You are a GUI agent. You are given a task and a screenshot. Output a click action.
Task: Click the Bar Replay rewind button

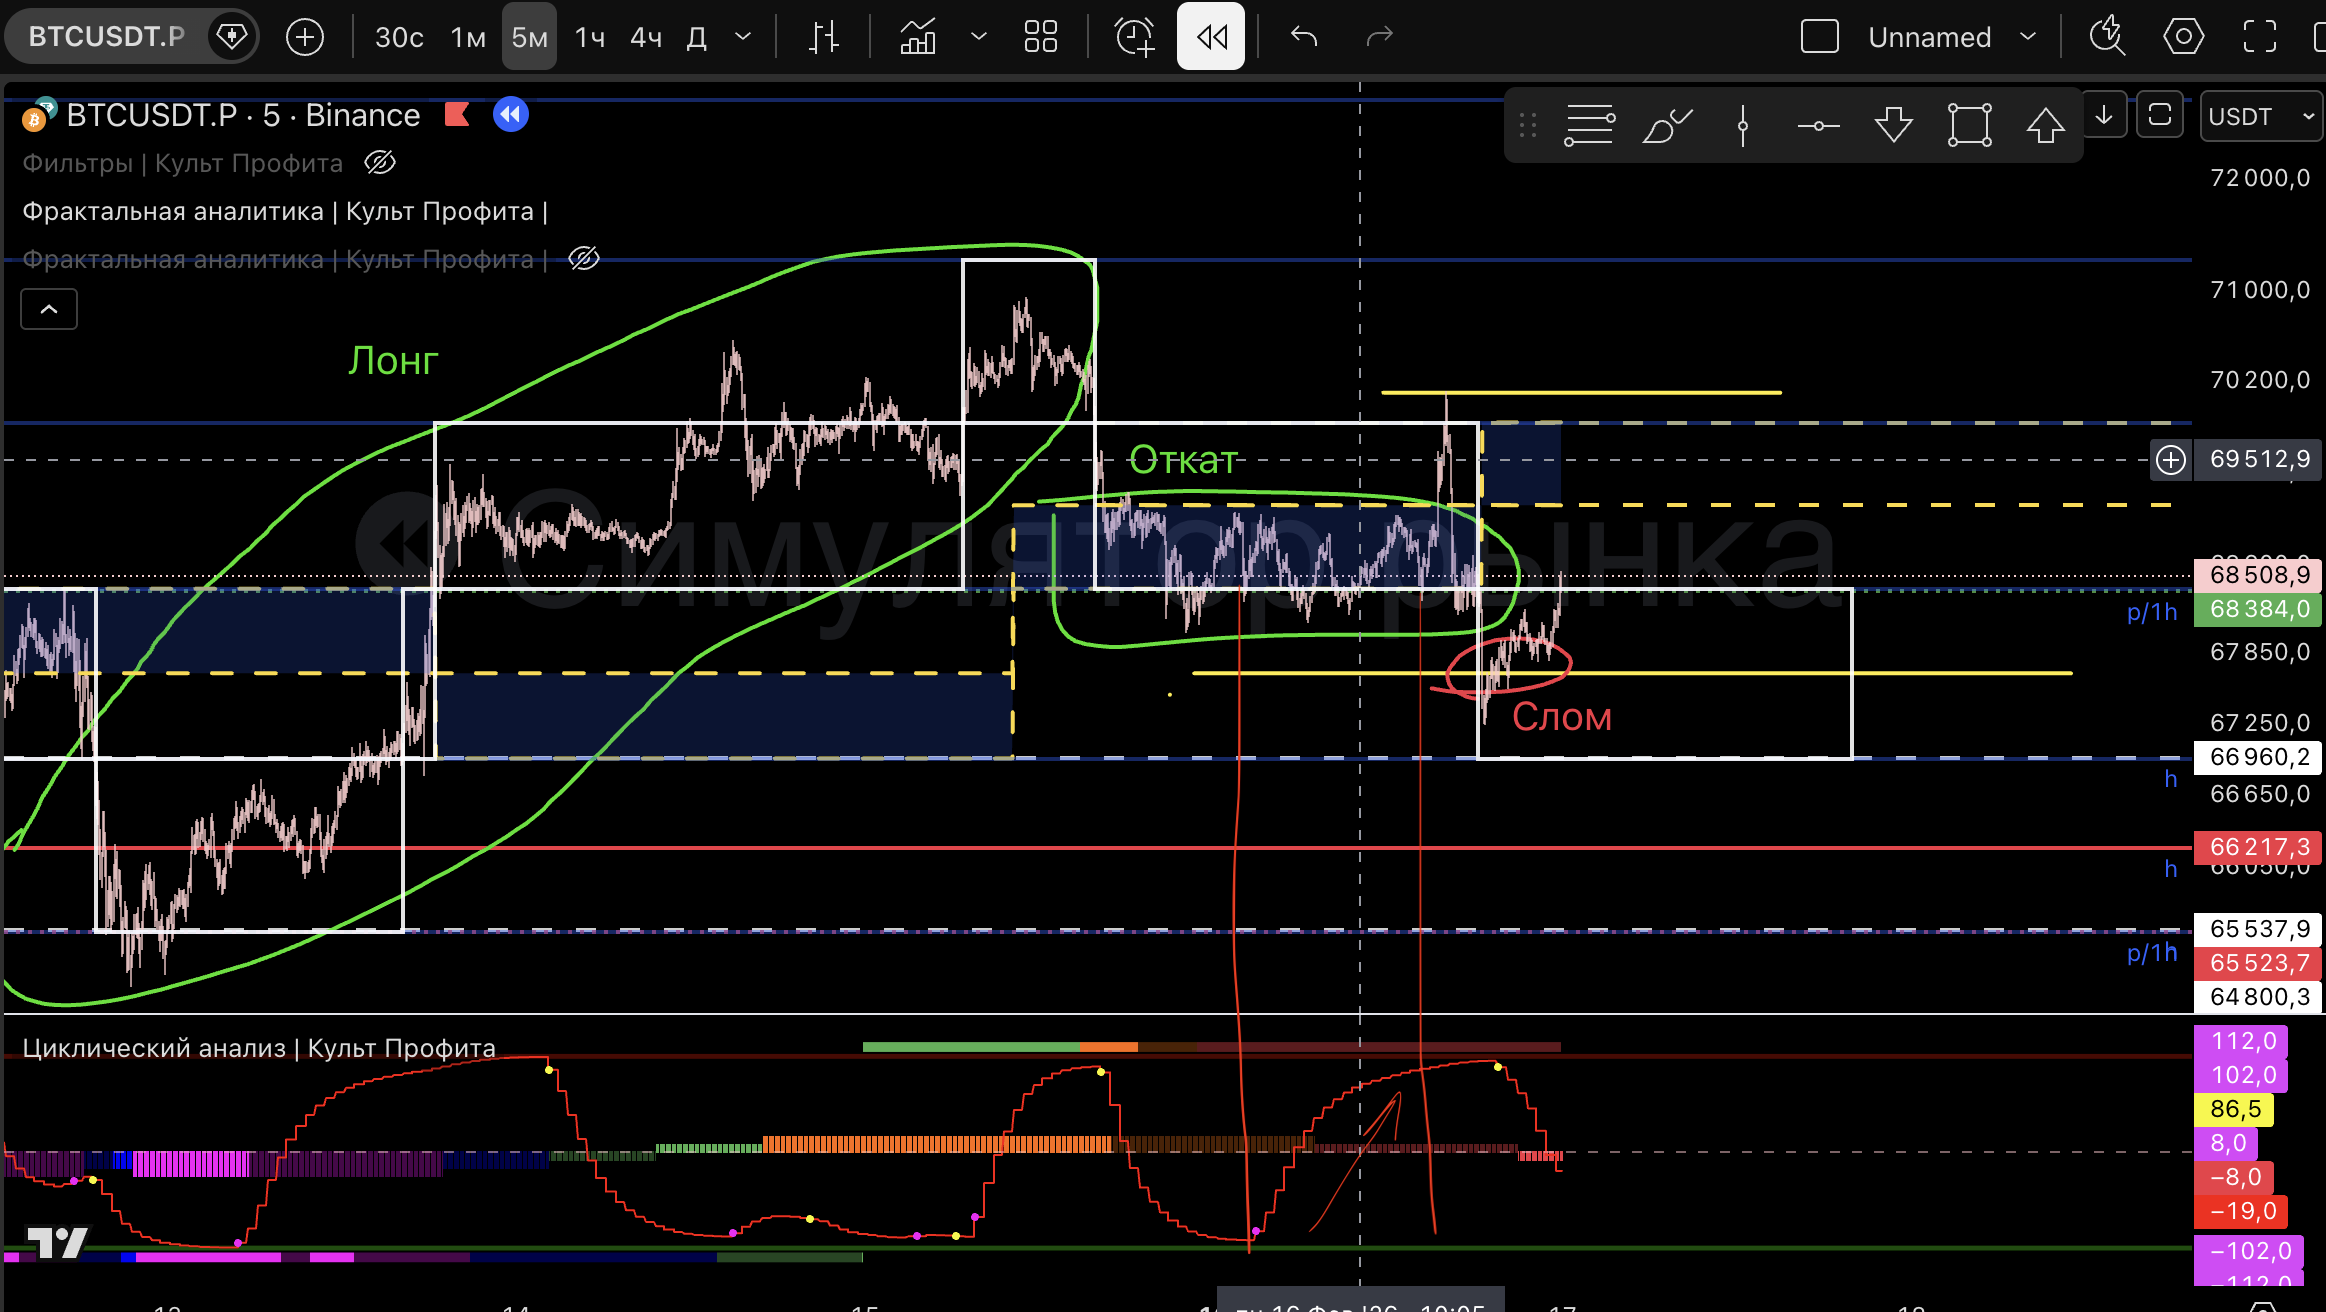(x=1210, y=37)
